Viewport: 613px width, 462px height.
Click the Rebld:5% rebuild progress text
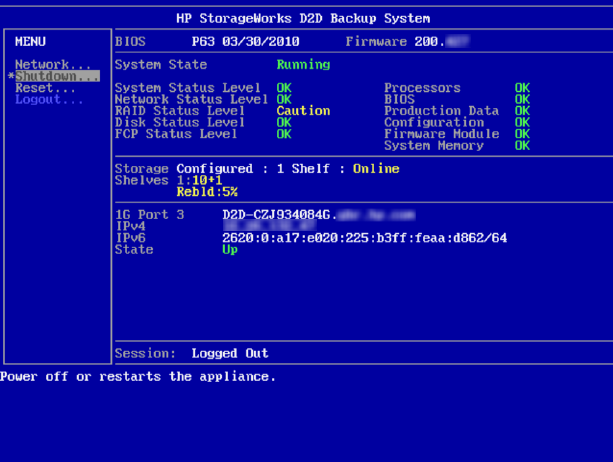pyautogui.click(x=207, y=192)
